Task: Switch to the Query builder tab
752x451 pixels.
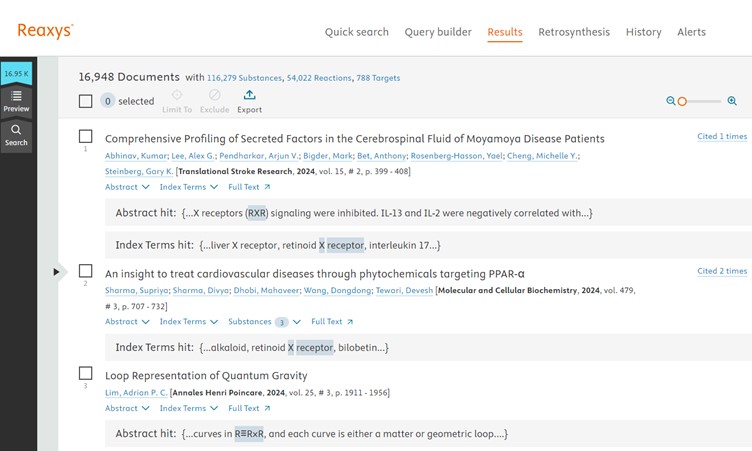Action: [438, 32]
